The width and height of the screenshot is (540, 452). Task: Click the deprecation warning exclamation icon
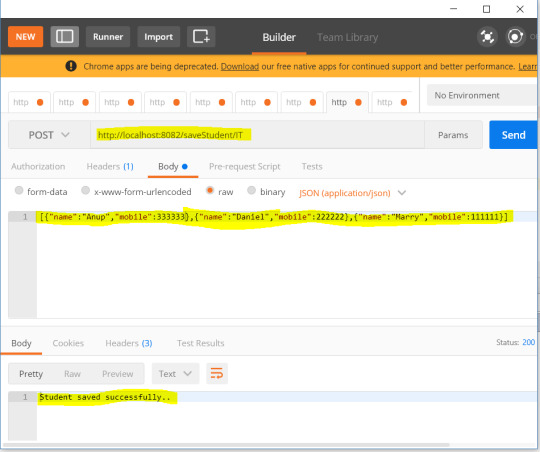pos(71,66)
